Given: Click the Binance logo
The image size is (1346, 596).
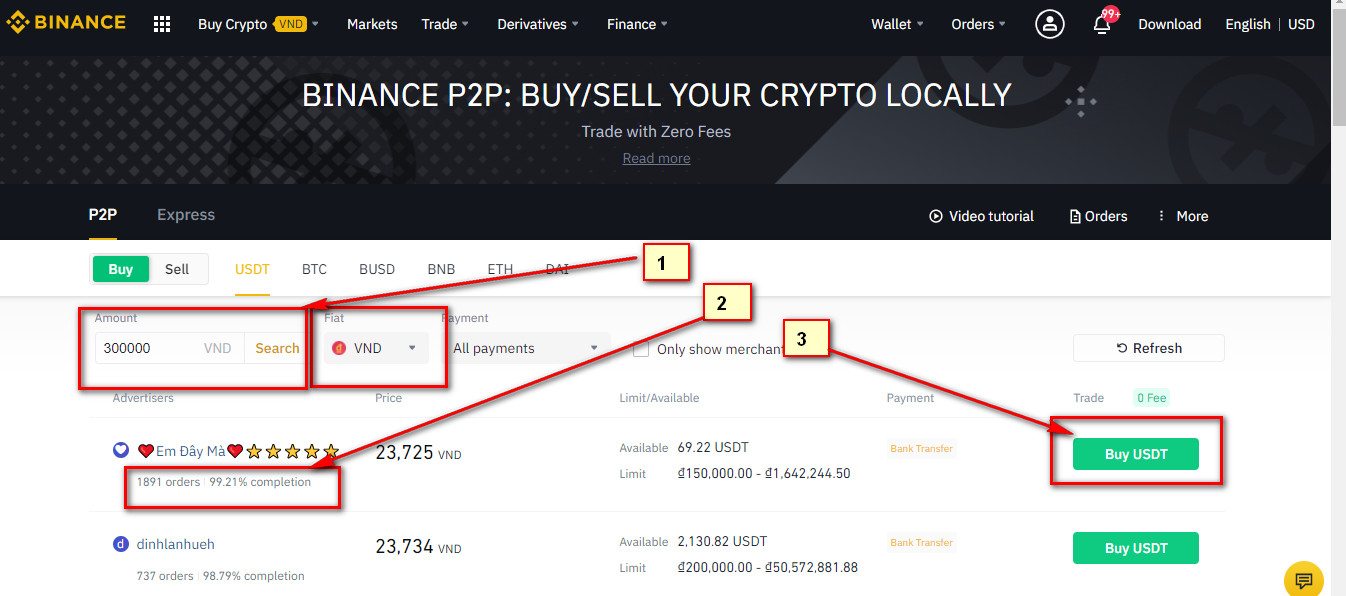Looking at the screenshot, I should (66, 23).
